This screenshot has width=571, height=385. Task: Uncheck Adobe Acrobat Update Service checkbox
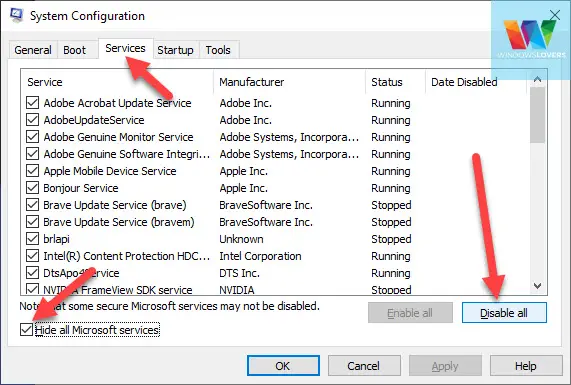32,103
